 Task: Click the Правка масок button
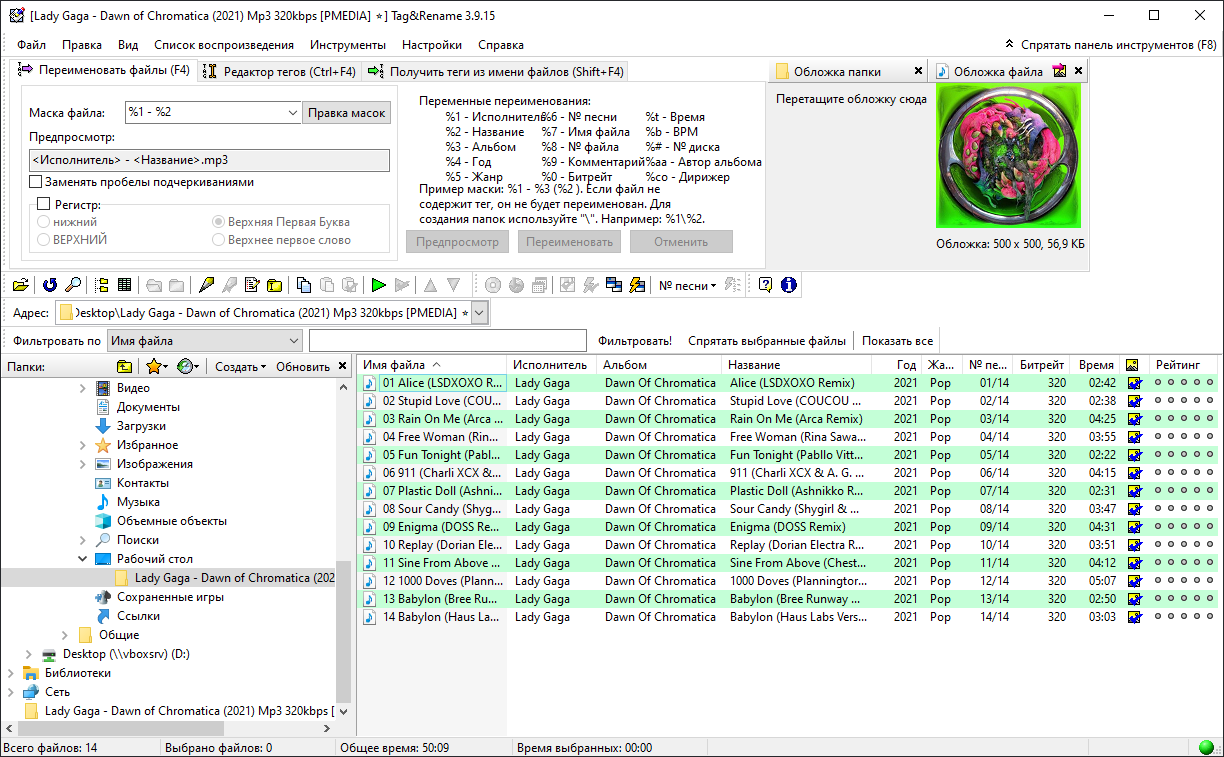[x=346, y=112]
